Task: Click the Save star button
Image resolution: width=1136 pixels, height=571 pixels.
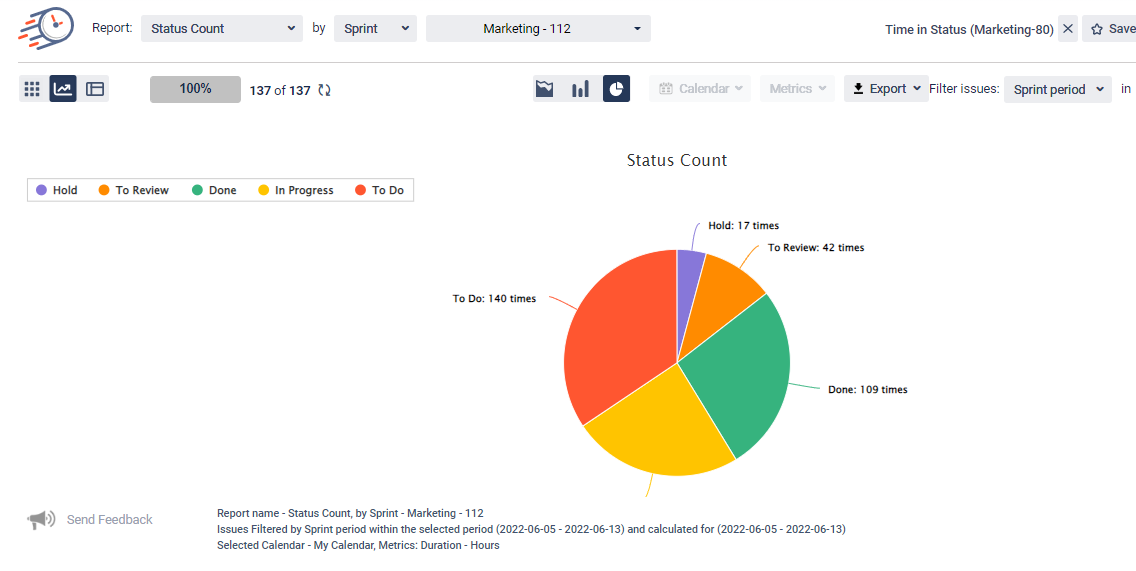Action: [x=1110, y=29]
